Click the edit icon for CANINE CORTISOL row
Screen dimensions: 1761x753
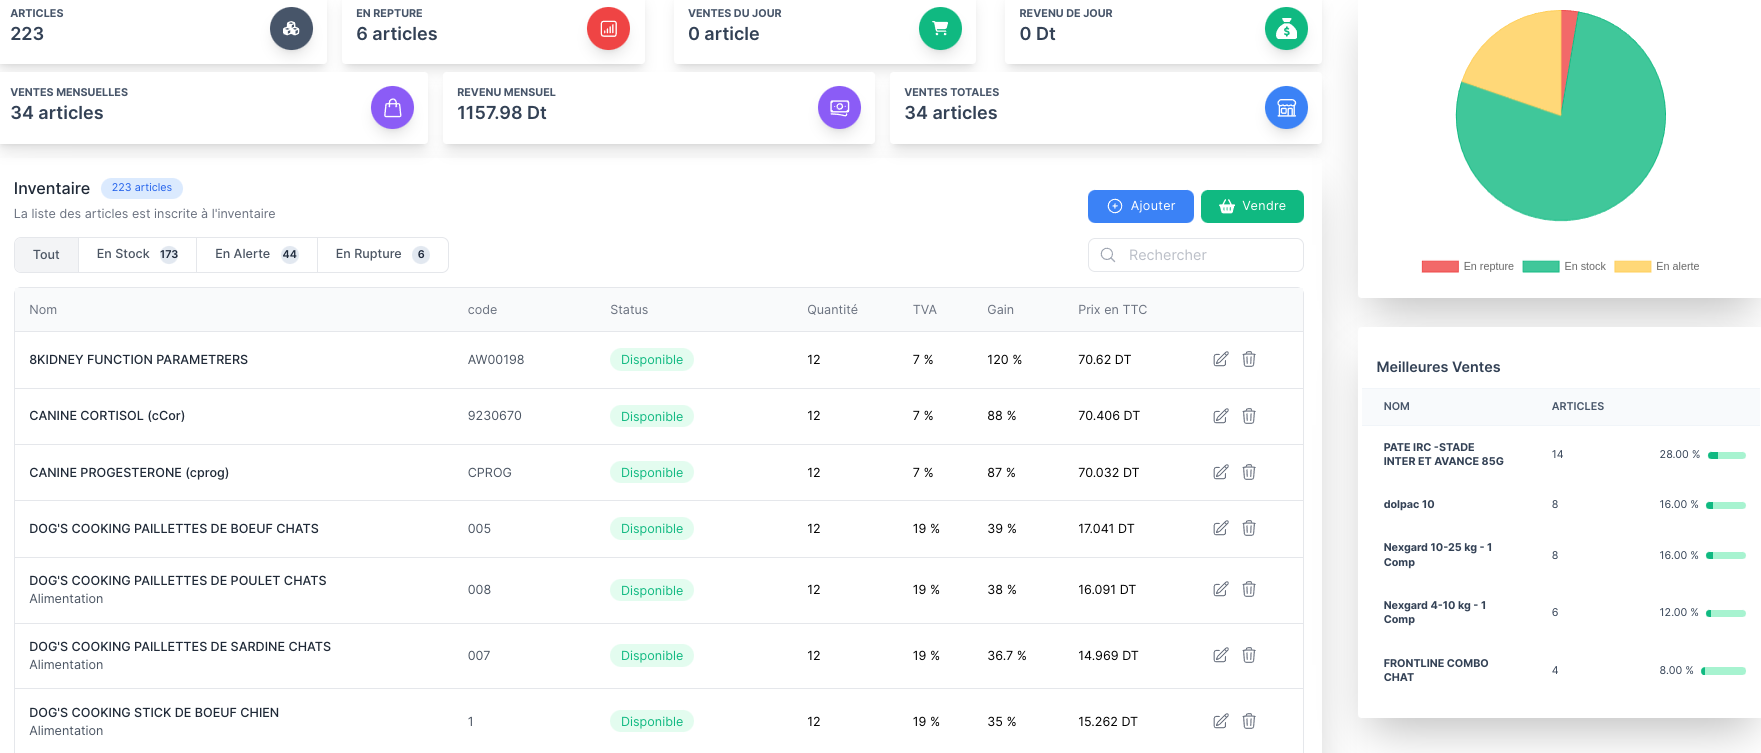coord(1220,416)
